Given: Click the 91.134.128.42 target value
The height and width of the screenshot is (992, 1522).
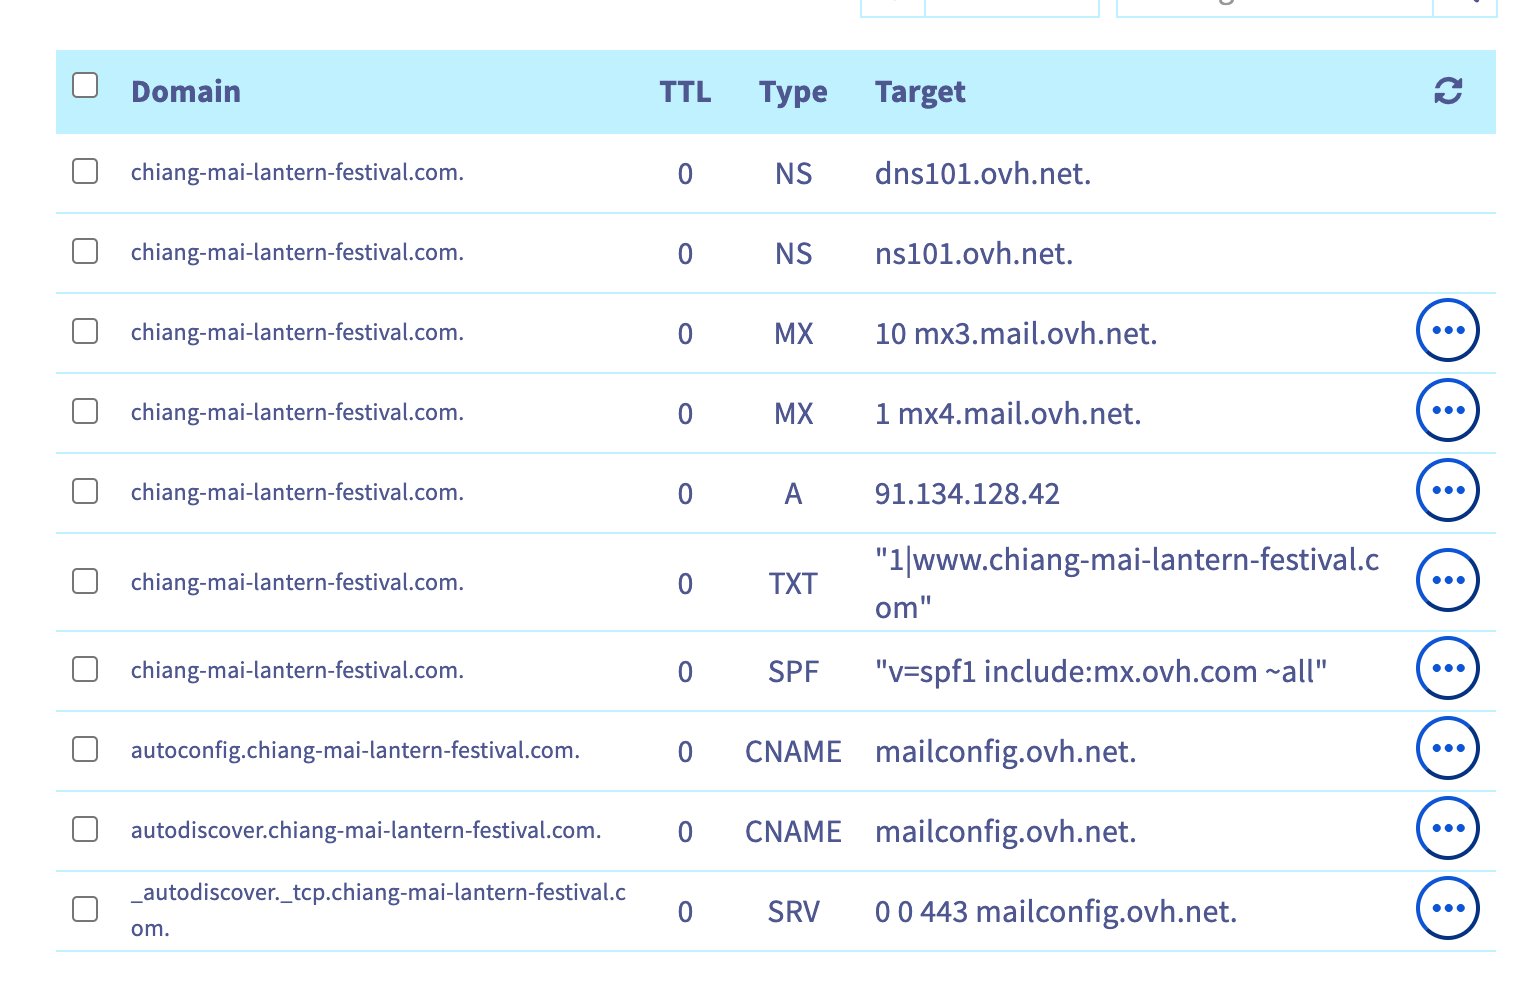Looking at the screenshot, I should [966, 494].
